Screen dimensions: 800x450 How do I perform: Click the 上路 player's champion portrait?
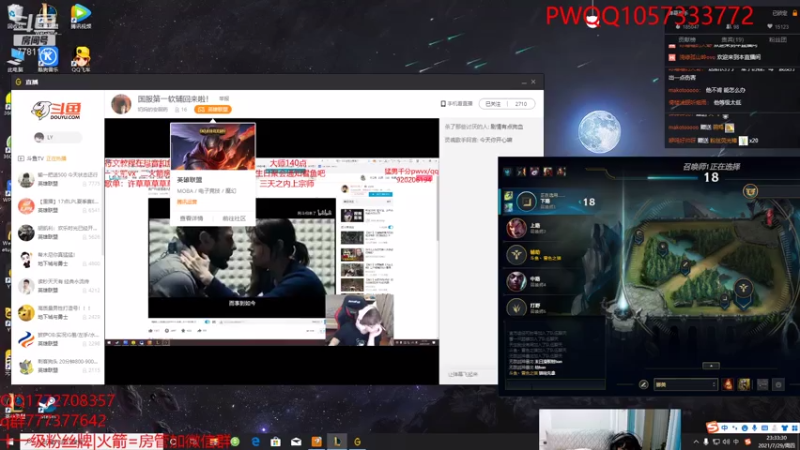[516, 228]
